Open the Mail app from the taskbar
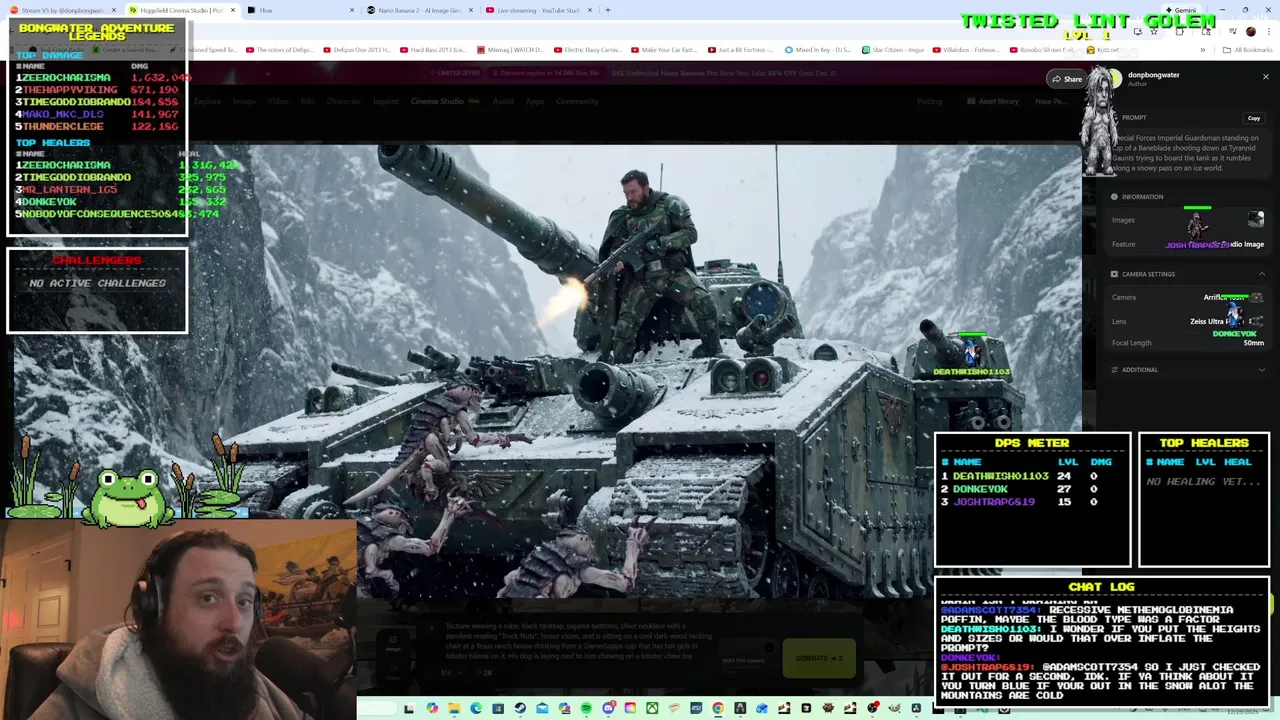 pyautogui.click(x=542, y=708)
